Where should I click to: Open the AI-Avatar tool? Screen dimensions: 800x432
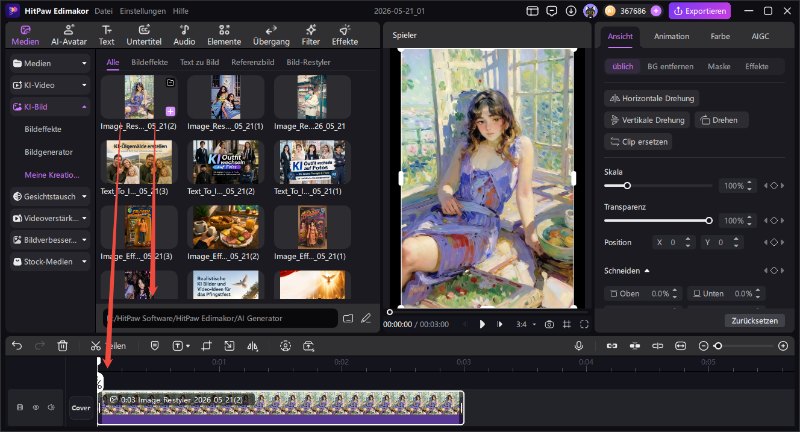pos(69,35)
